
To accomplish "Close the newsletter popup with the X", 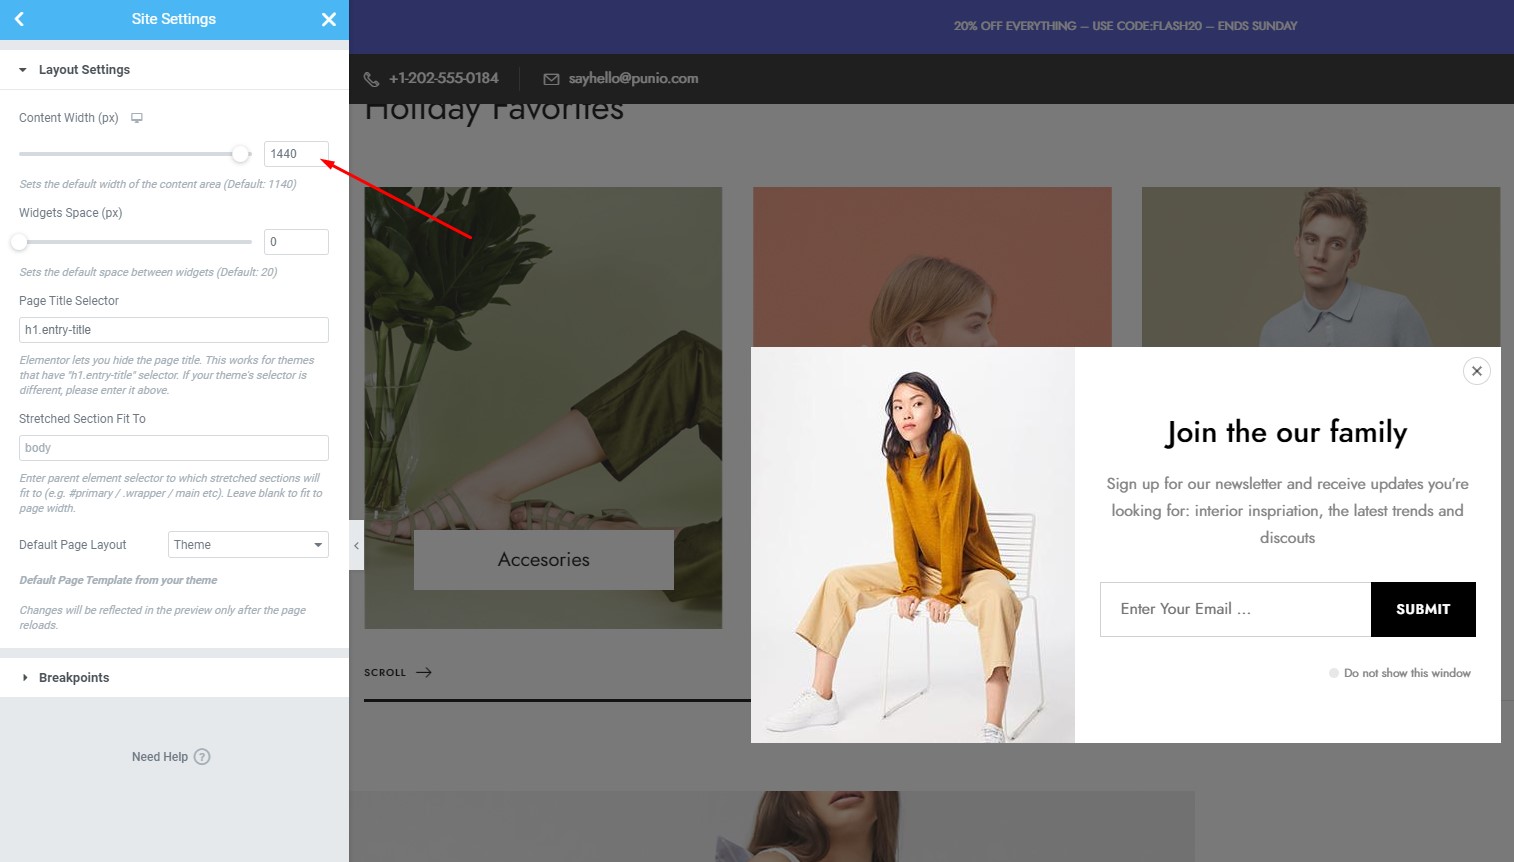I will pyautogui.click(x=1477, y=371).
